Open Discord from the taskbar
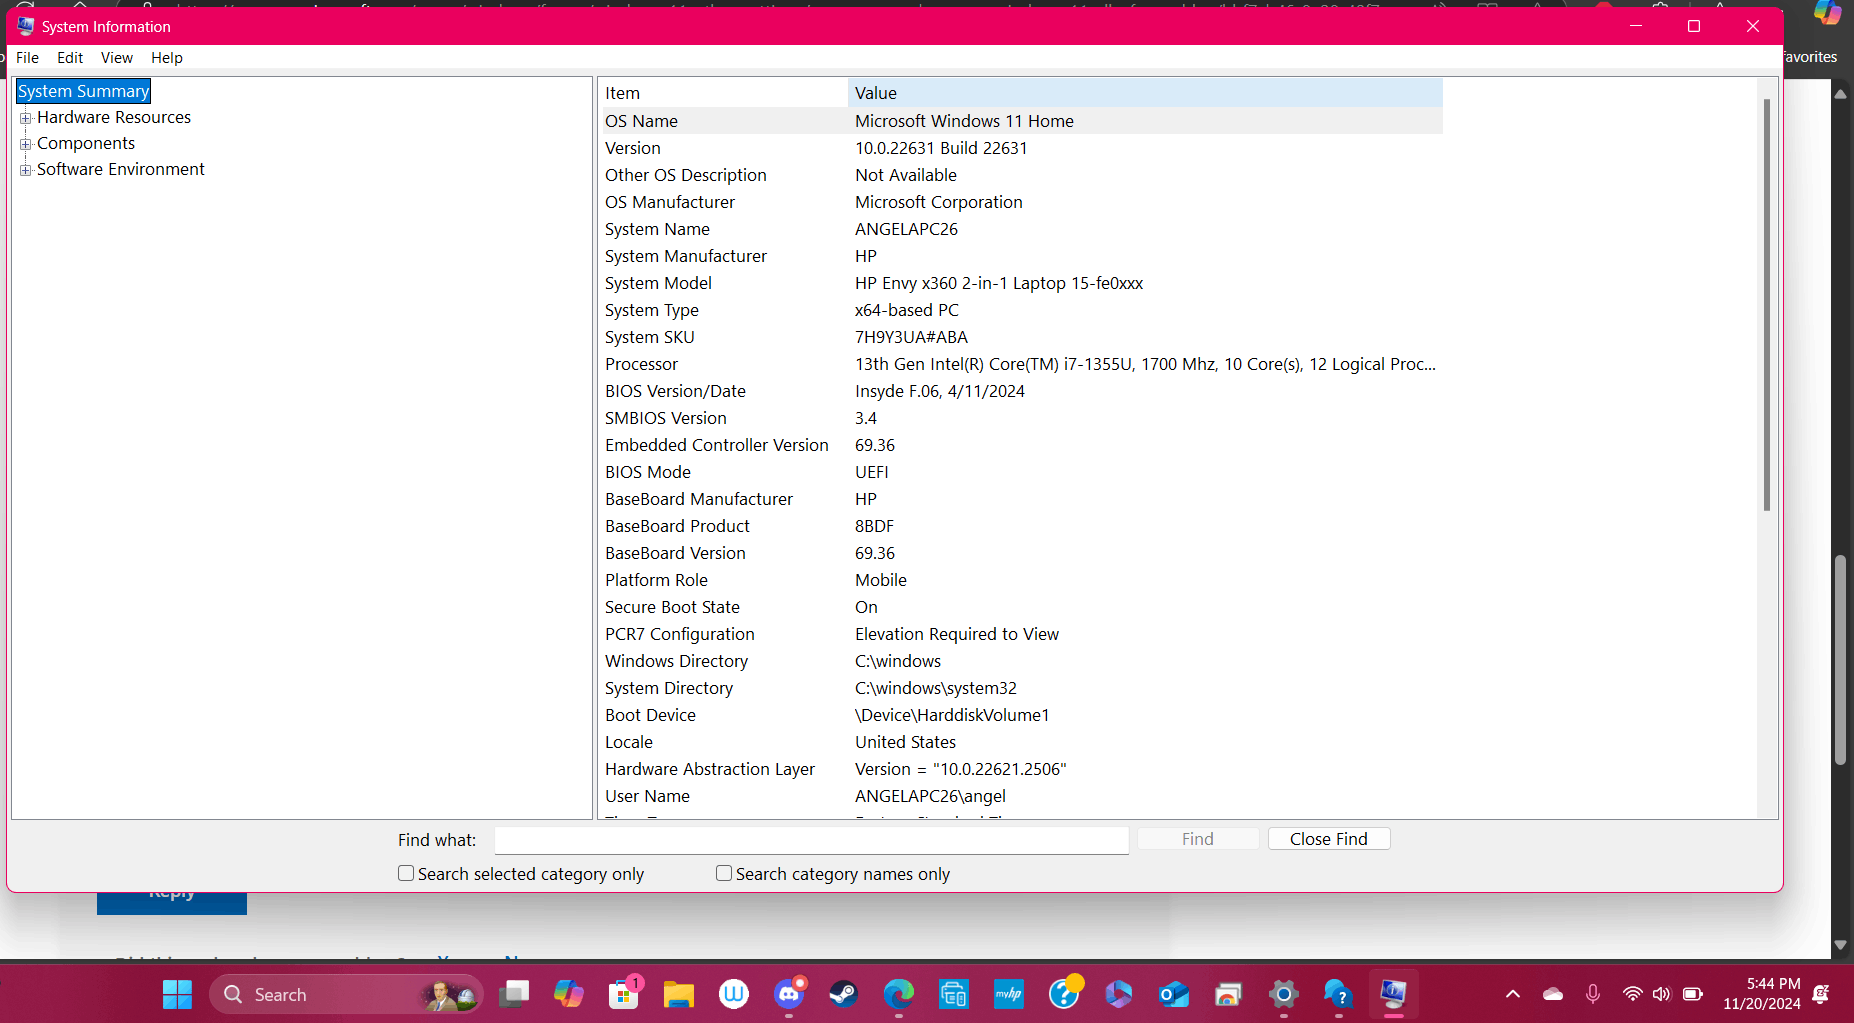1854x1023 pixels. pyautogui.click(x=789, y=994)
